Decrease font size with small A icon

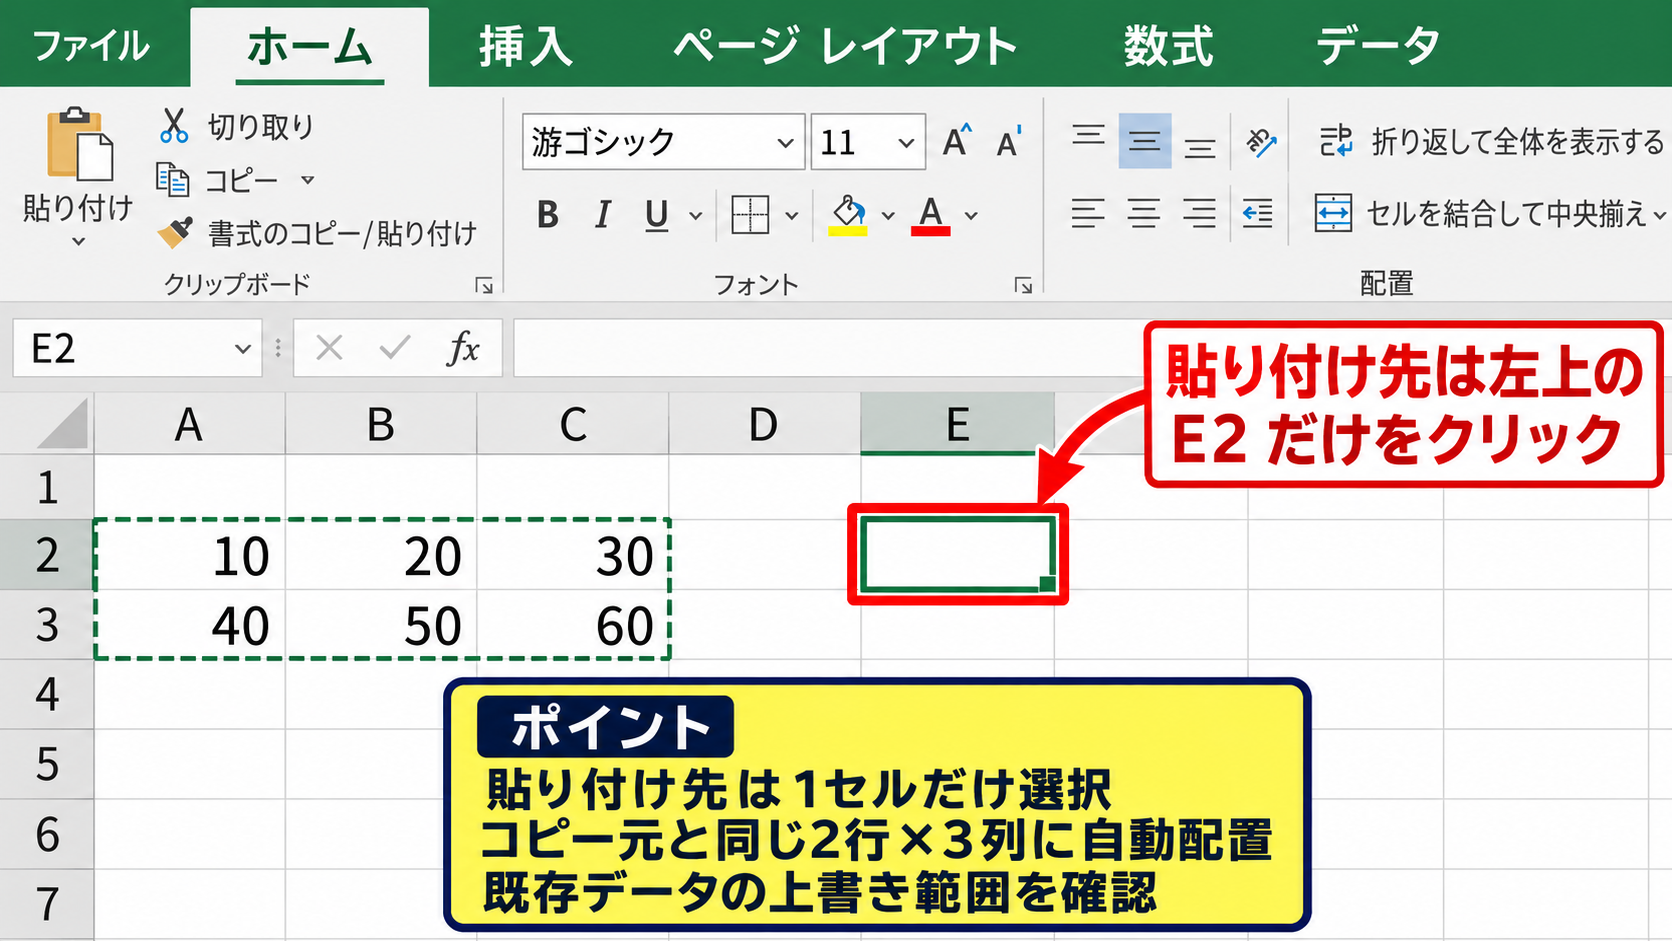[x=1009, y=143]
